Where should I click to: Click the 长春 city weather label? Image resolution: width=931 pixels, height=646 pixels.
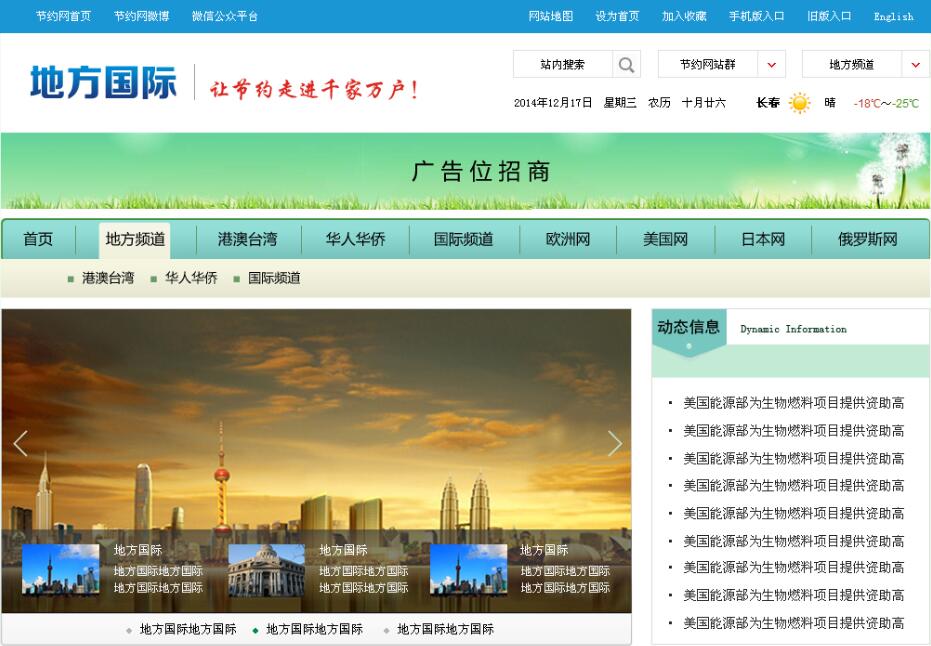(768, 103)
